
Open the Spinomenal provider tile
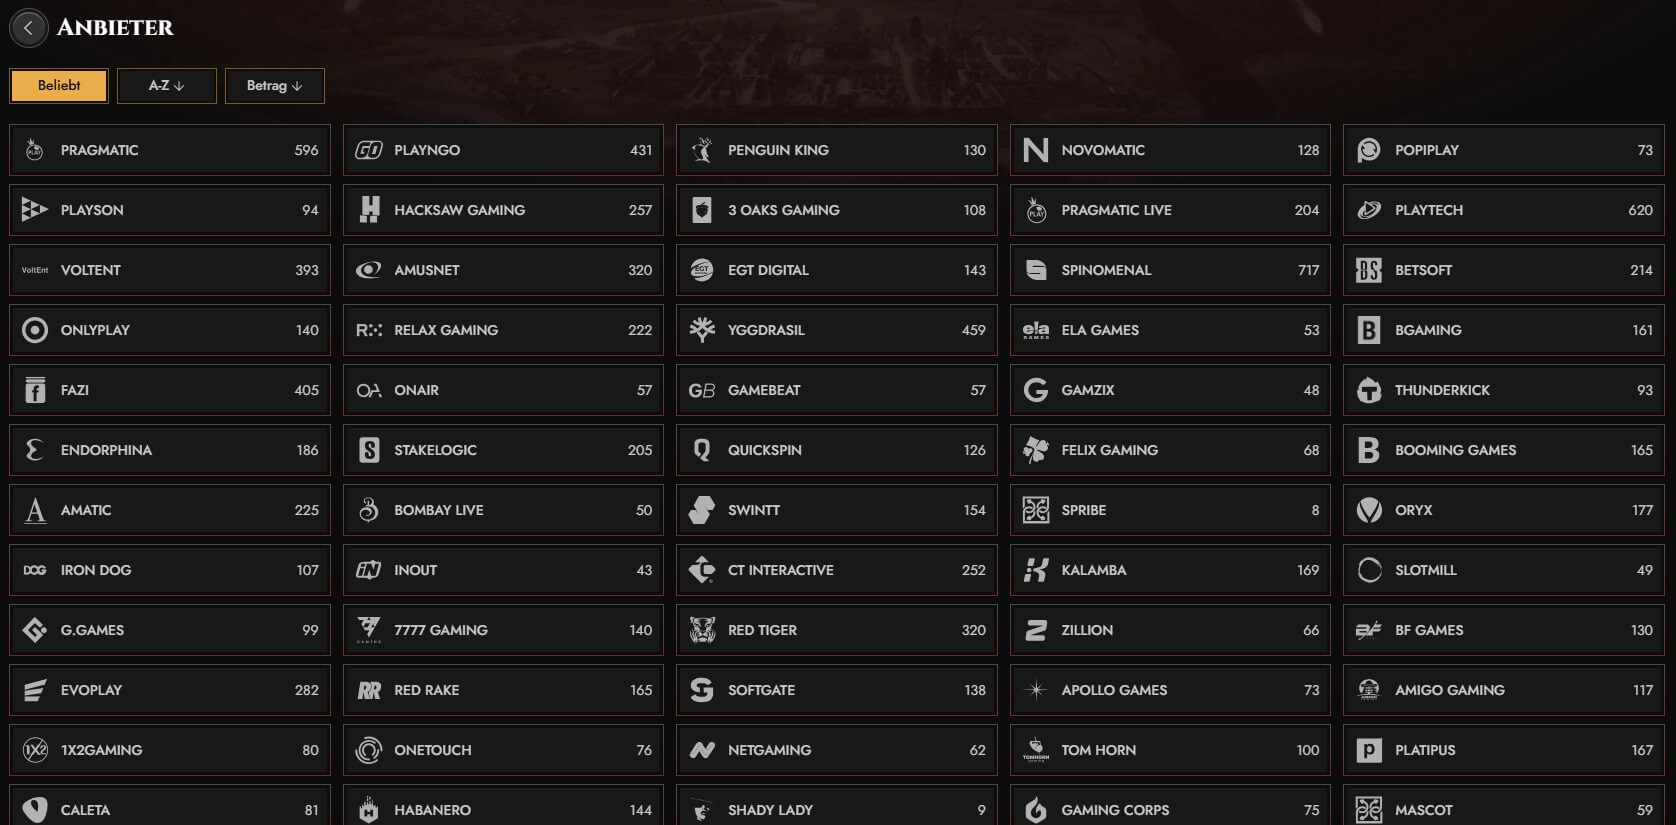(1169, 270)
